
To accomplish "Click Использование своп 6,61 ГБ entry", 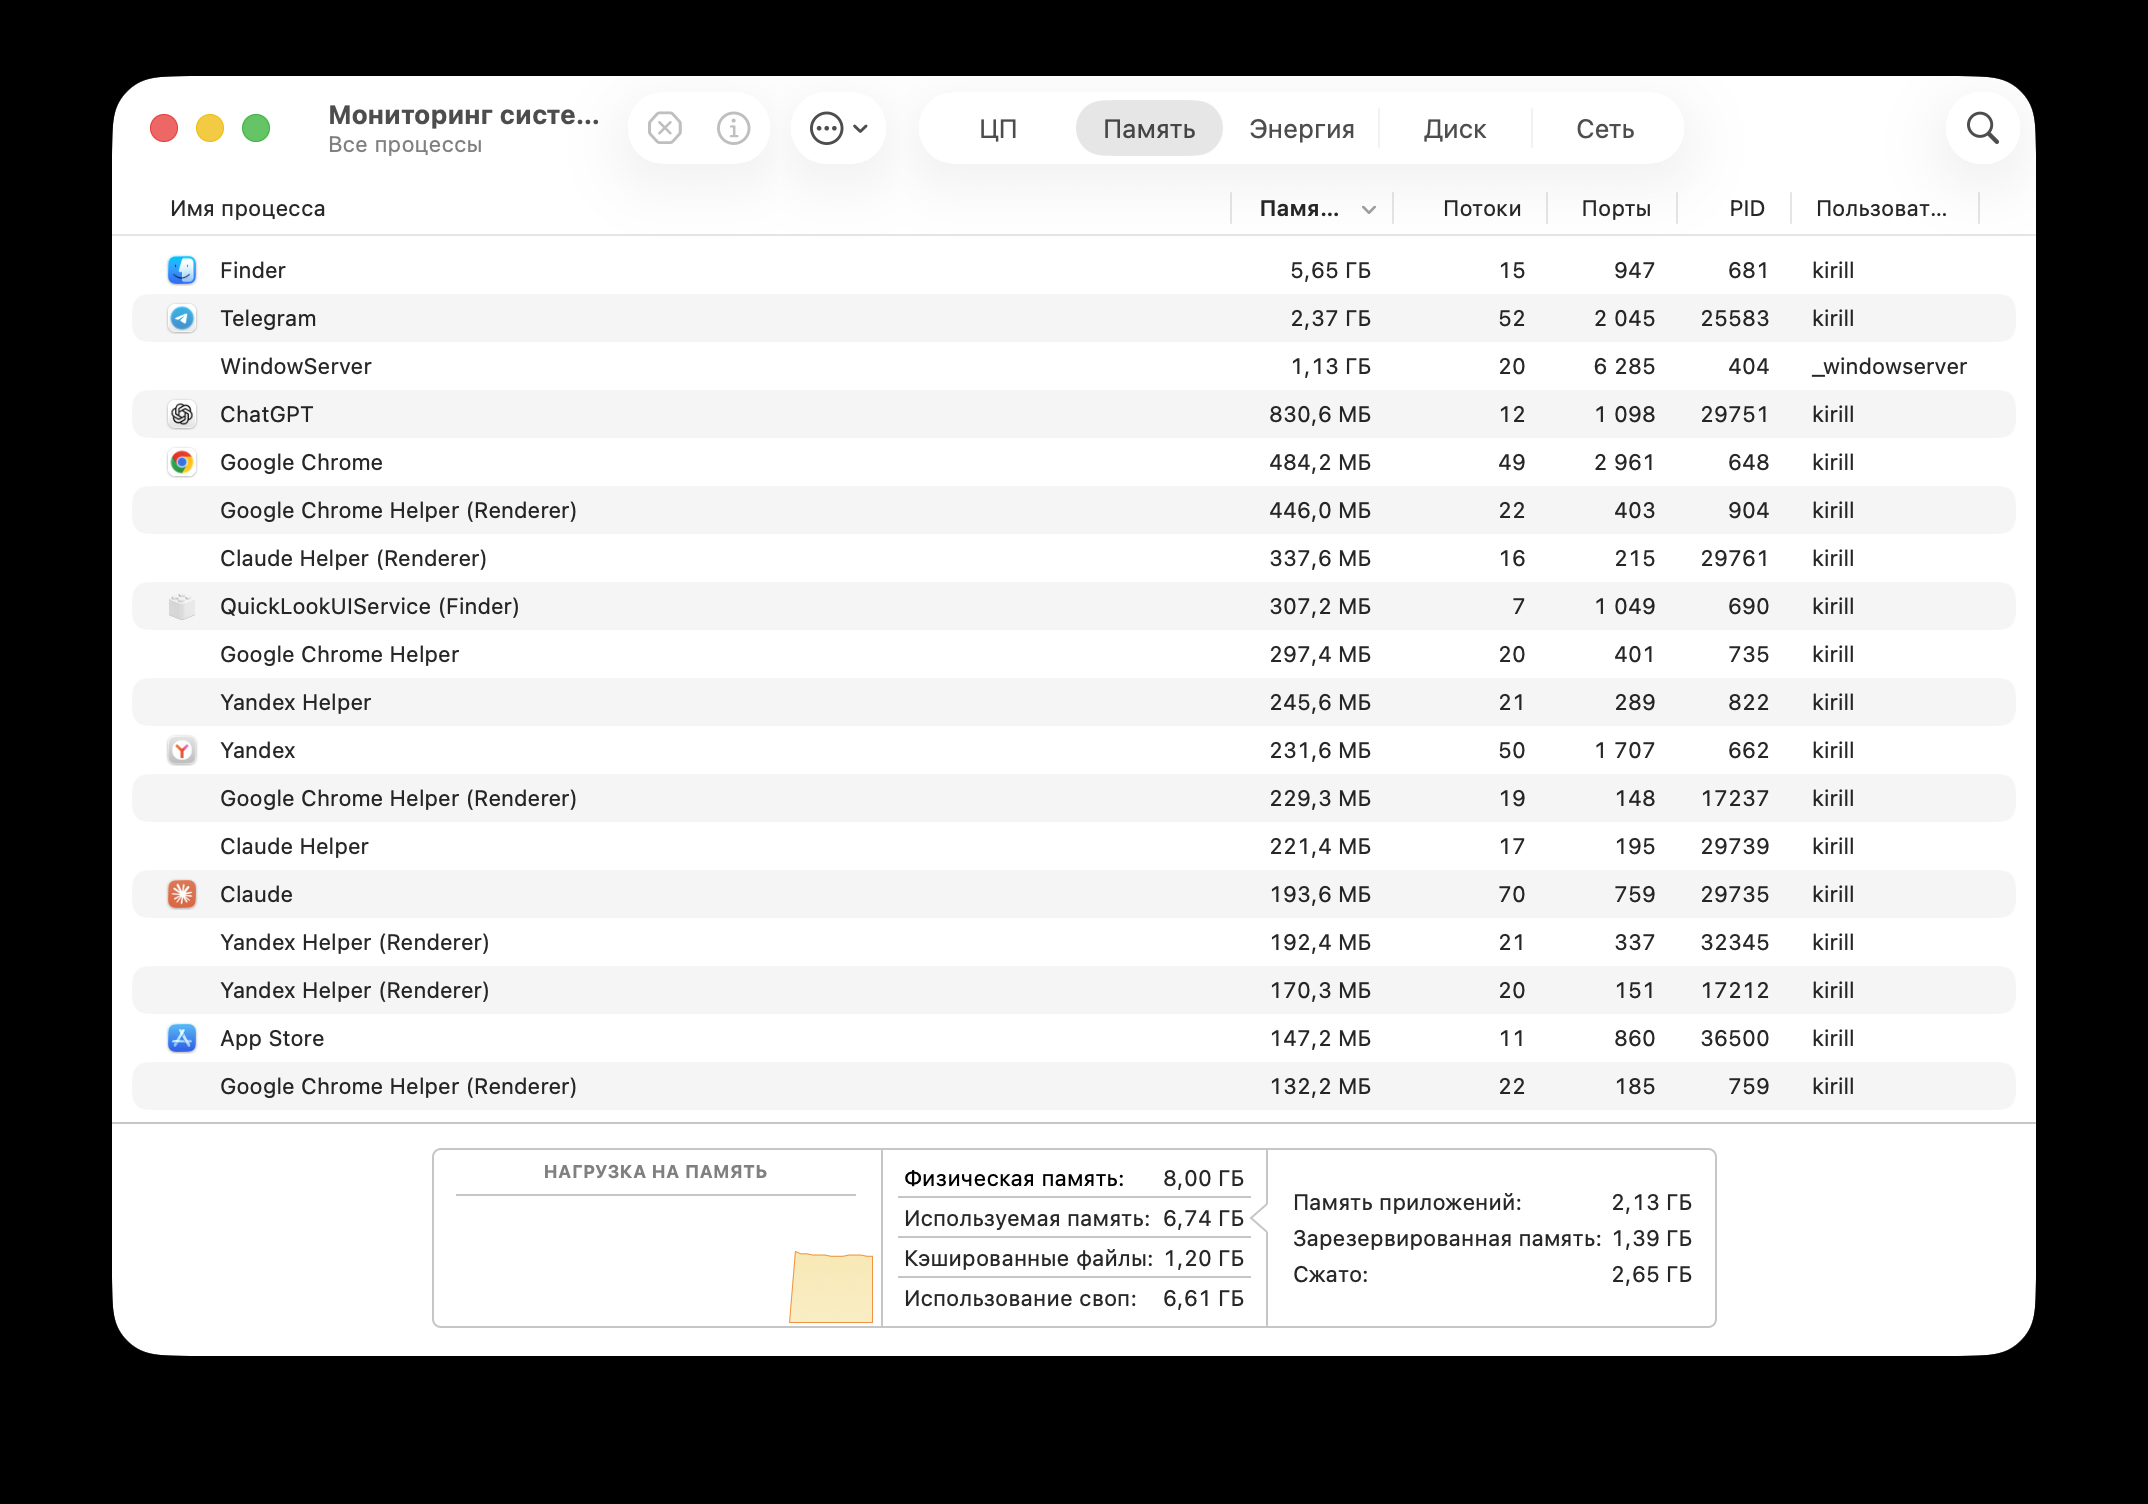I will click(1073, 1298).
